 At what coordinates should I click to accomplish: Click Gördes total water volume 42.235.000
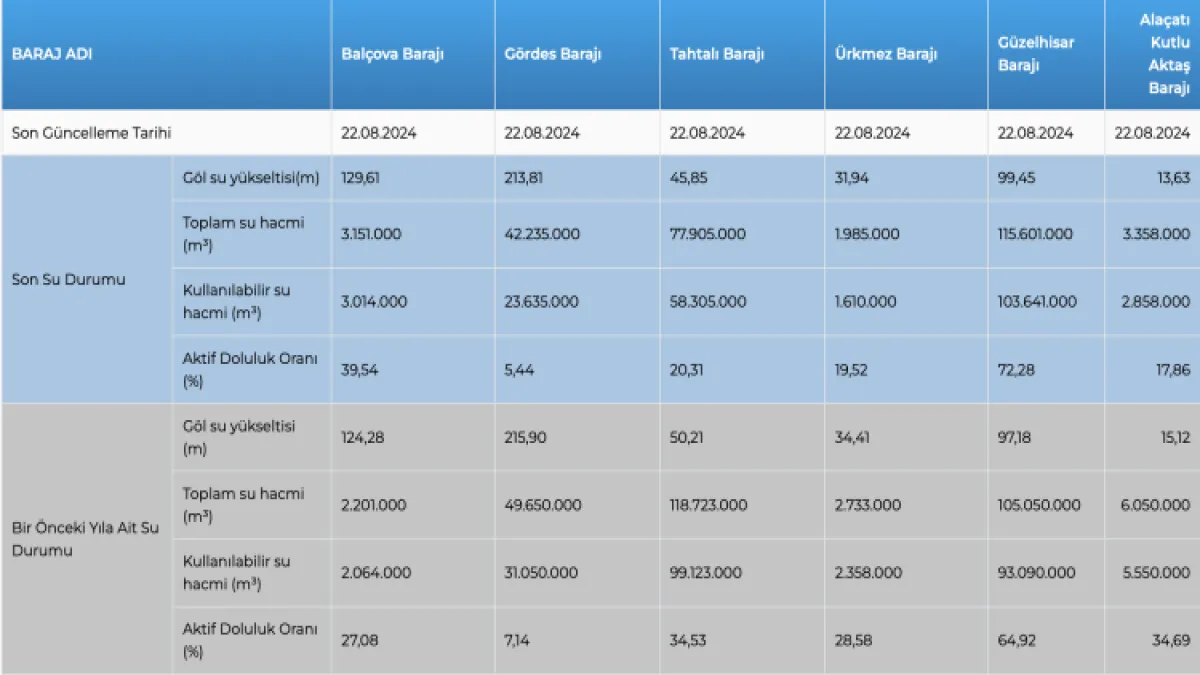tap(542, 234)
